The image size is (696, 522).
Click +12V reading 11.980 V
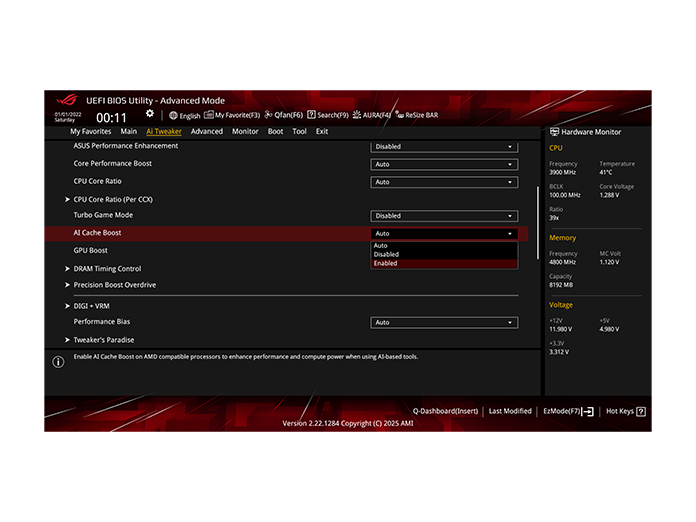click(x=561, y=329)
